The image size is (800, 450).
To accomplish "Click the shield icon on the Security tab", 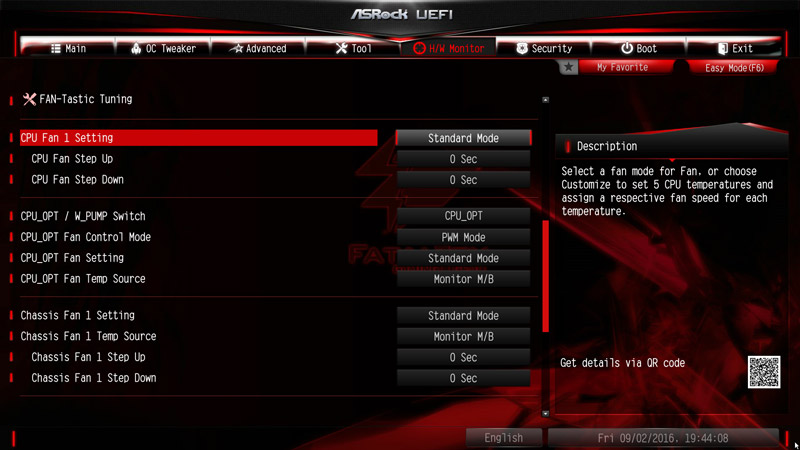I will [x=521, y=48].
